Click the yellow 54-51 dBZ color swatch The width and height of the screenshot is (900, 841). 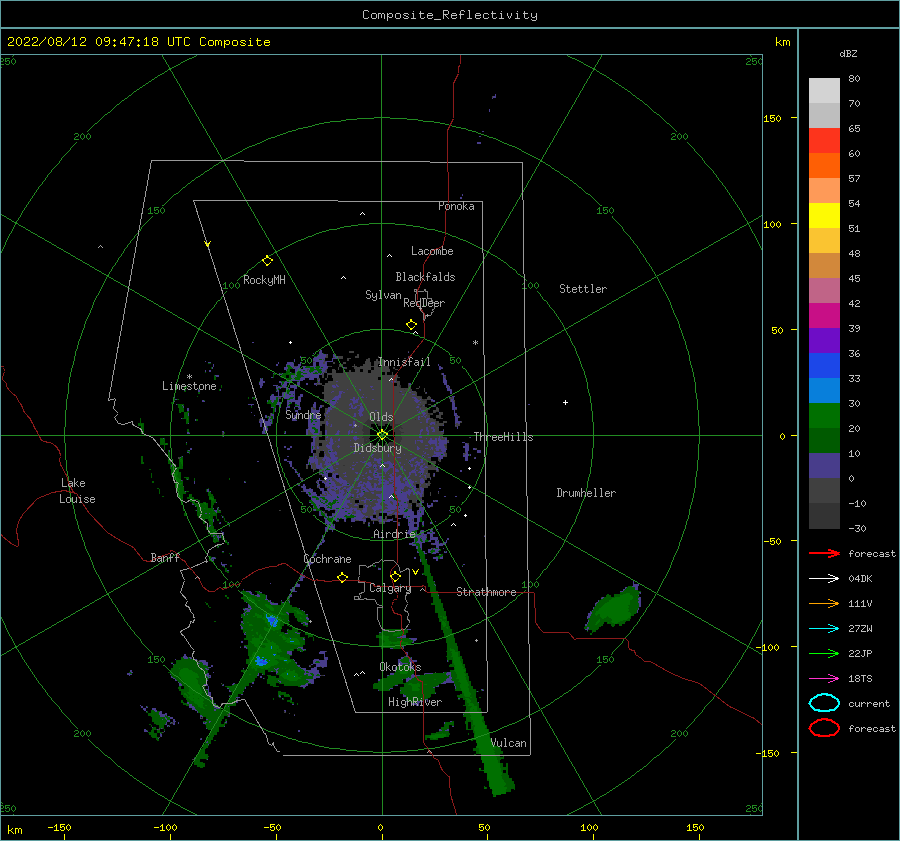pos(824,216)
